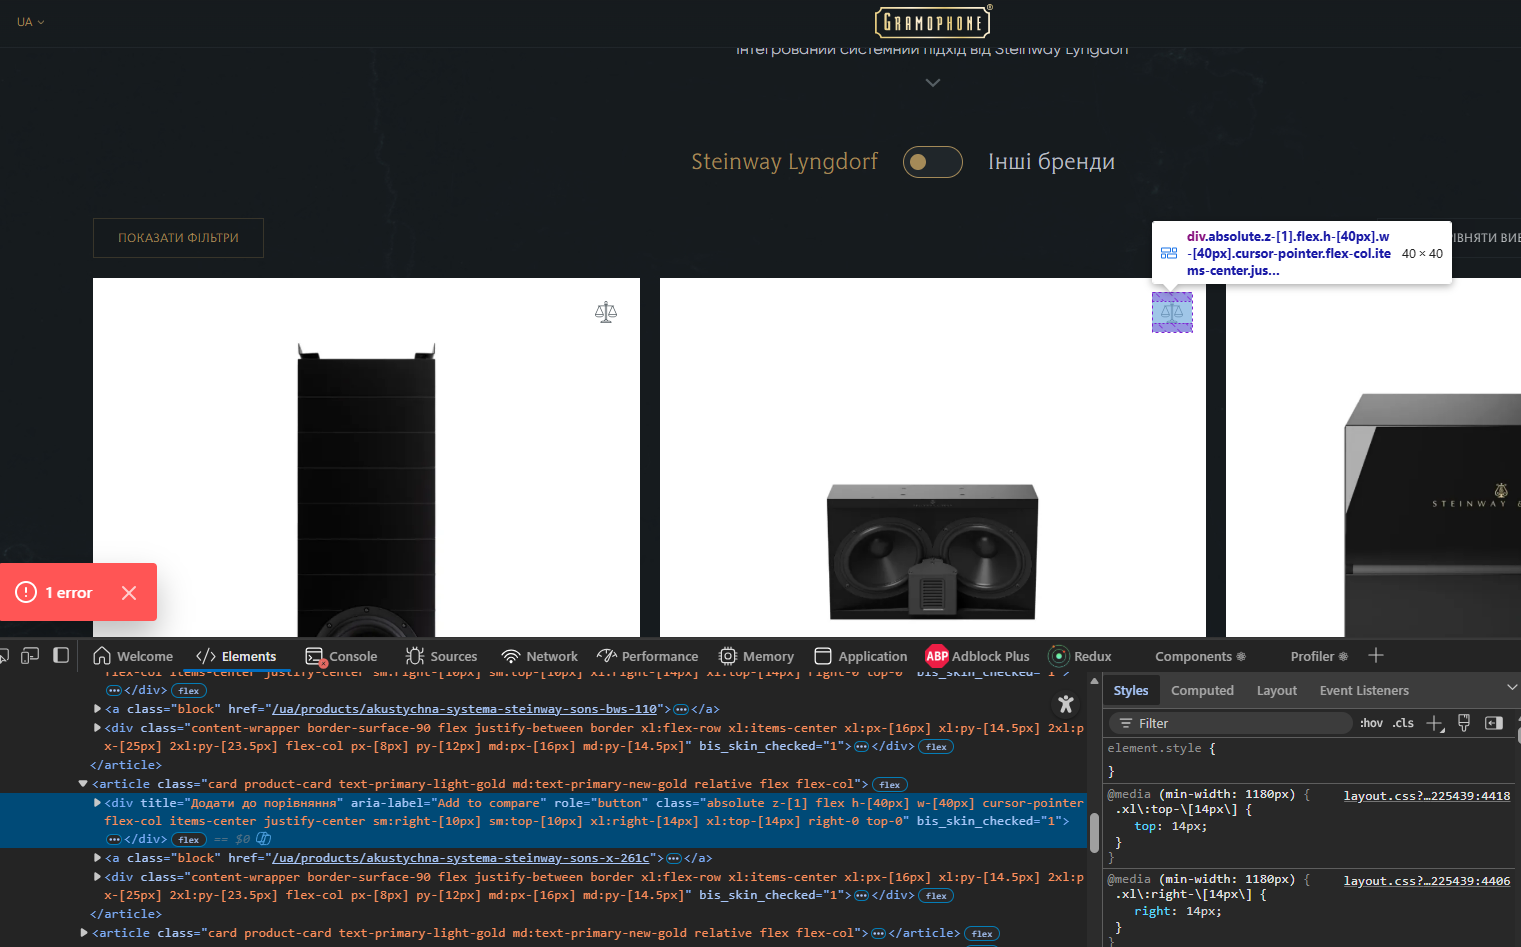
Task: Add the tall black speaker to compare
Action: (x=606, y=312)
